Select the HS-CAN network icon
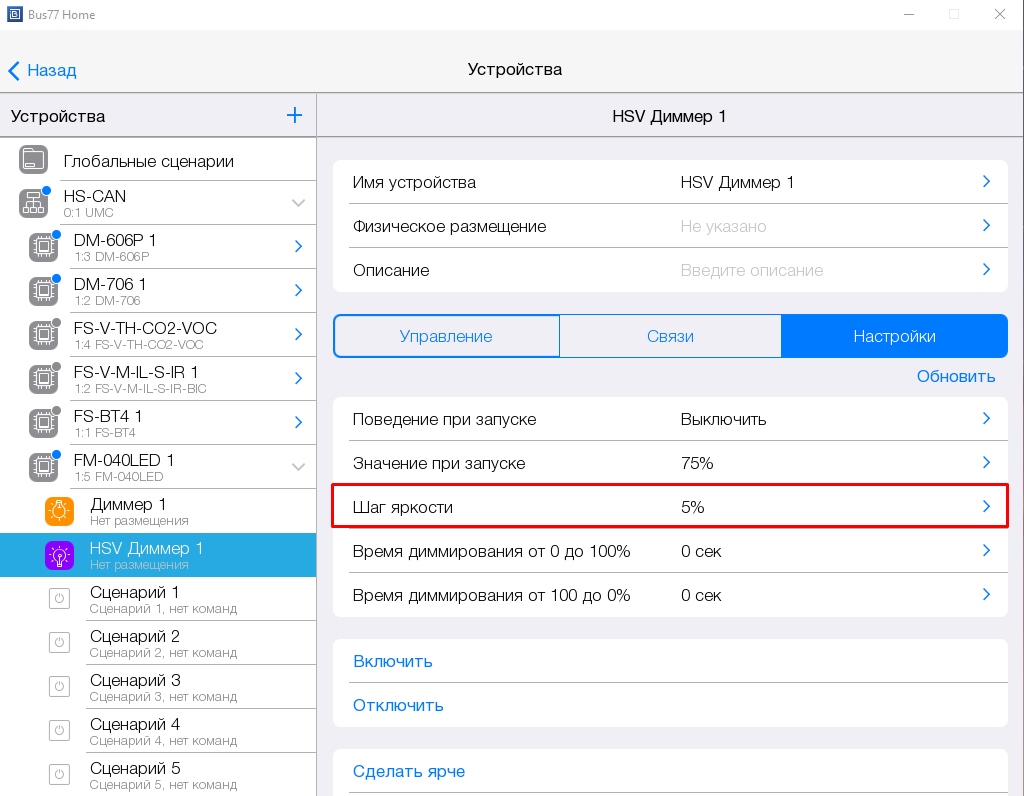This screenshot has height=796, width=1024. coord(33,203)
